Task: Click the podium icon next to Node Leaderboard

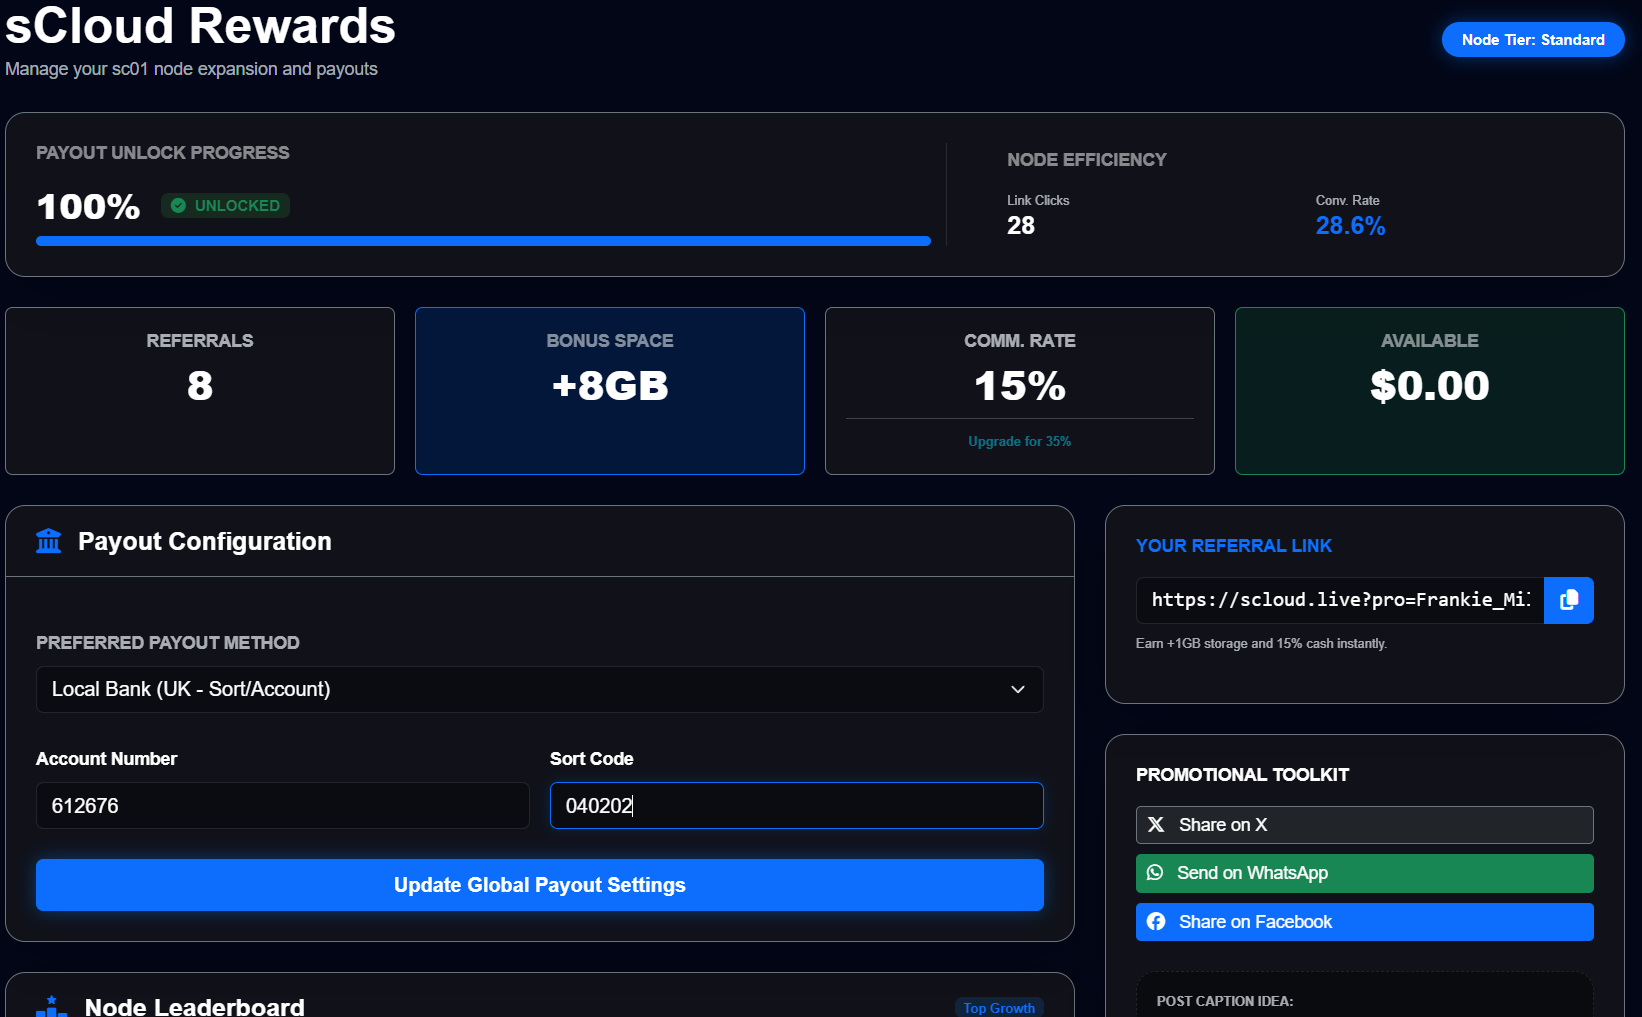Action: (50, 1007)
